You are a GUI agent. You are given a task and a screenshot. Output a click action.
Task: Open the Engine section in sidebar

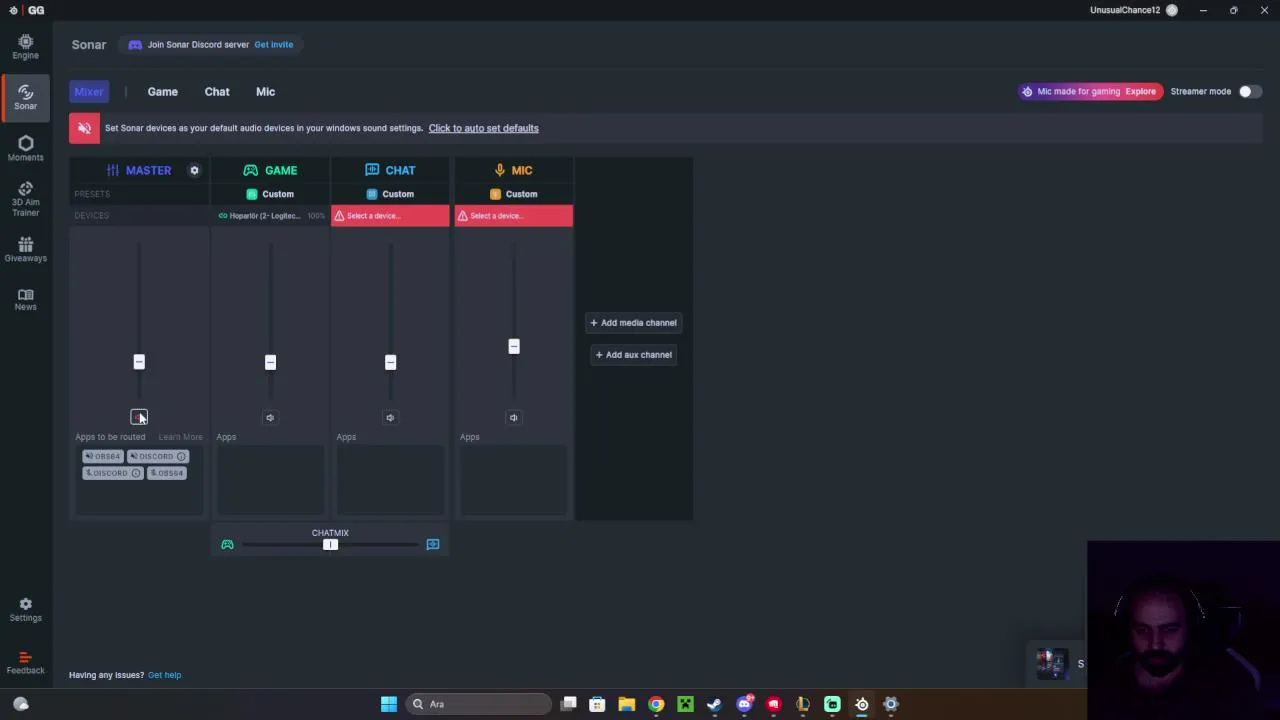[25, 46]
